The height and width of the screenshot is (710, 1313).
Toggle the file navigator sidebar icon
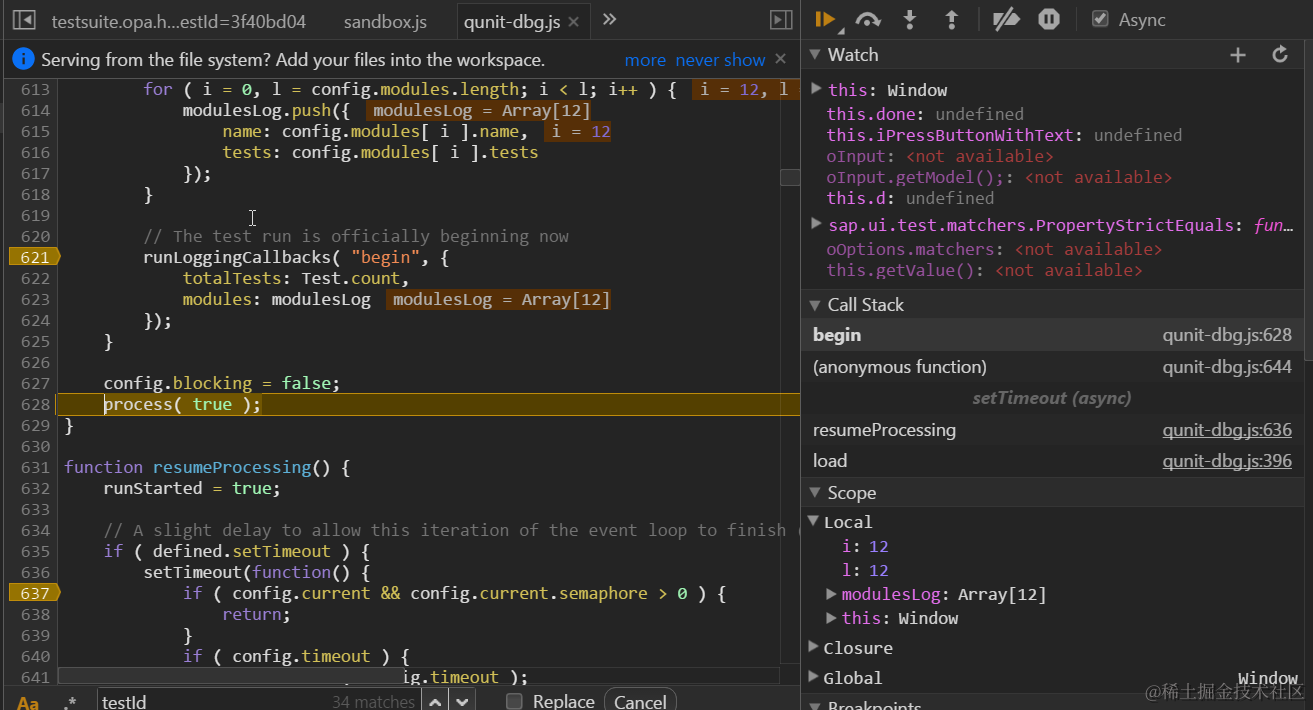click(25, 20)
